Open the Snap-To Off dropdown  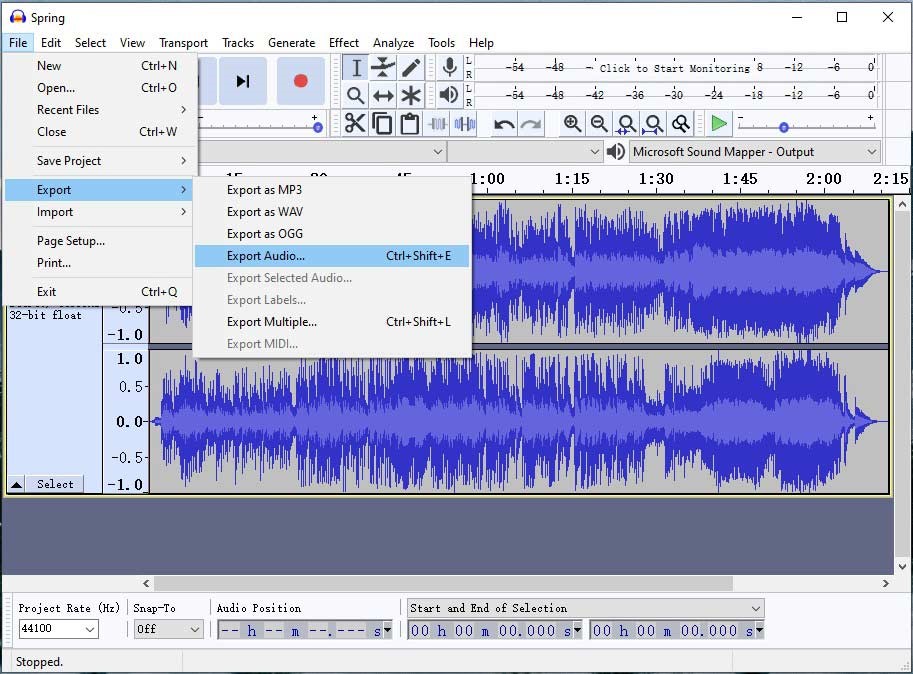tap(167, 629)
